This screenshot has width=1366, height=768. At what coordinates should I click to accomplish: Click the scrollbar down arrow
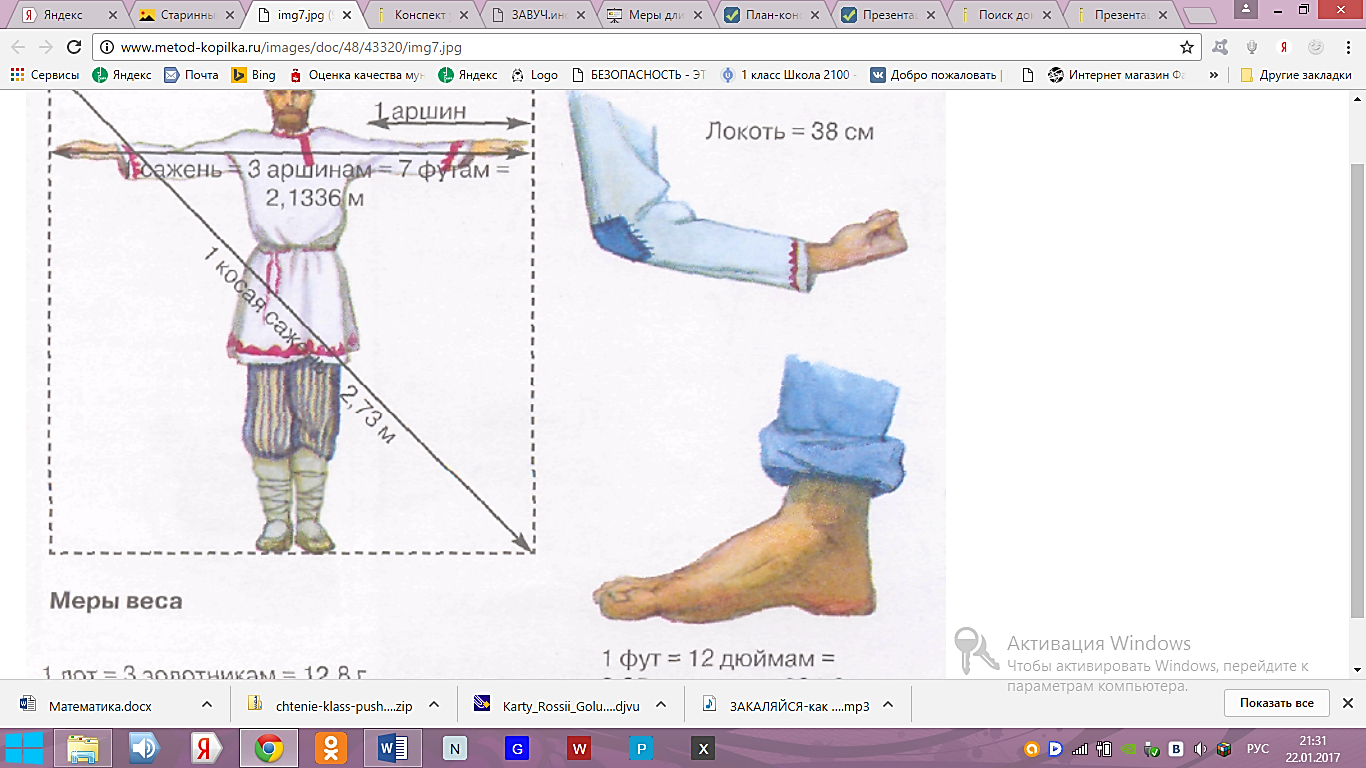click(1357, 669)
